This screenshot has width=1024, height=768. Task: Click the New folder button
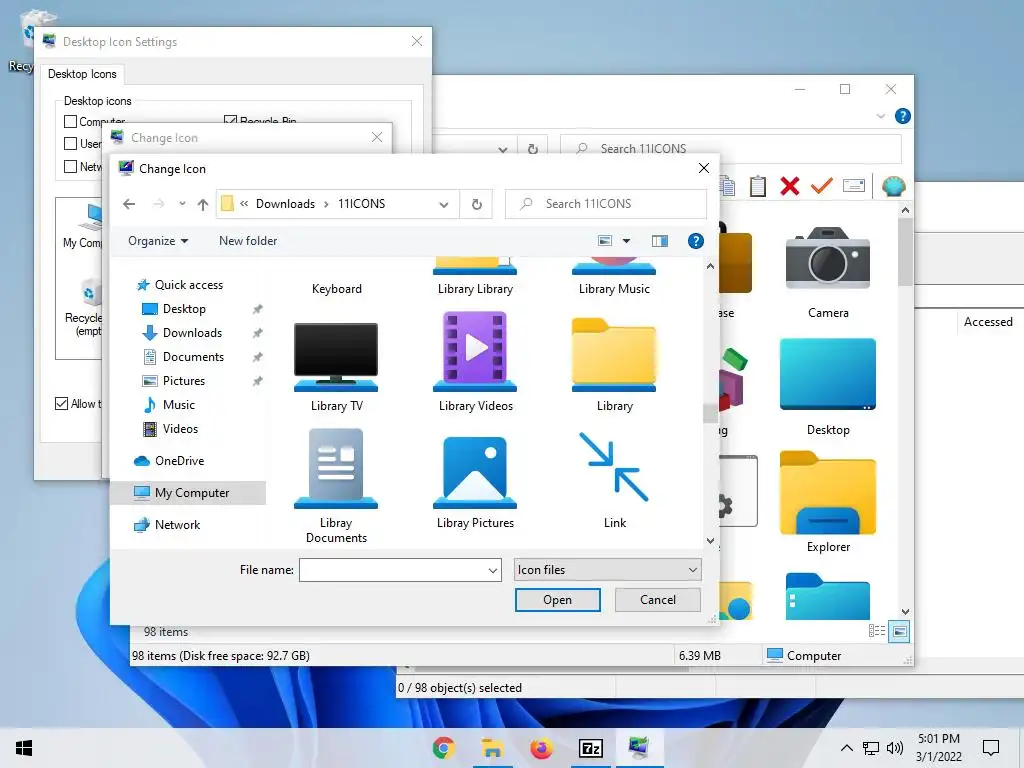[x=248, y=241]
